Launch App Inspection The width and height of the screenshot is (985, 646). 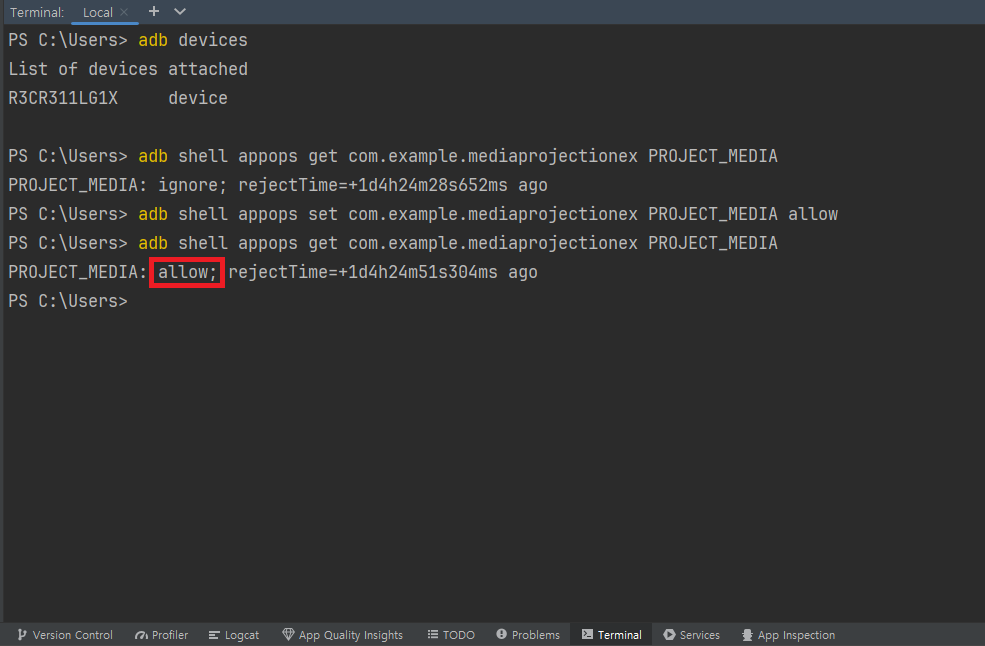(x=789, y=634)
